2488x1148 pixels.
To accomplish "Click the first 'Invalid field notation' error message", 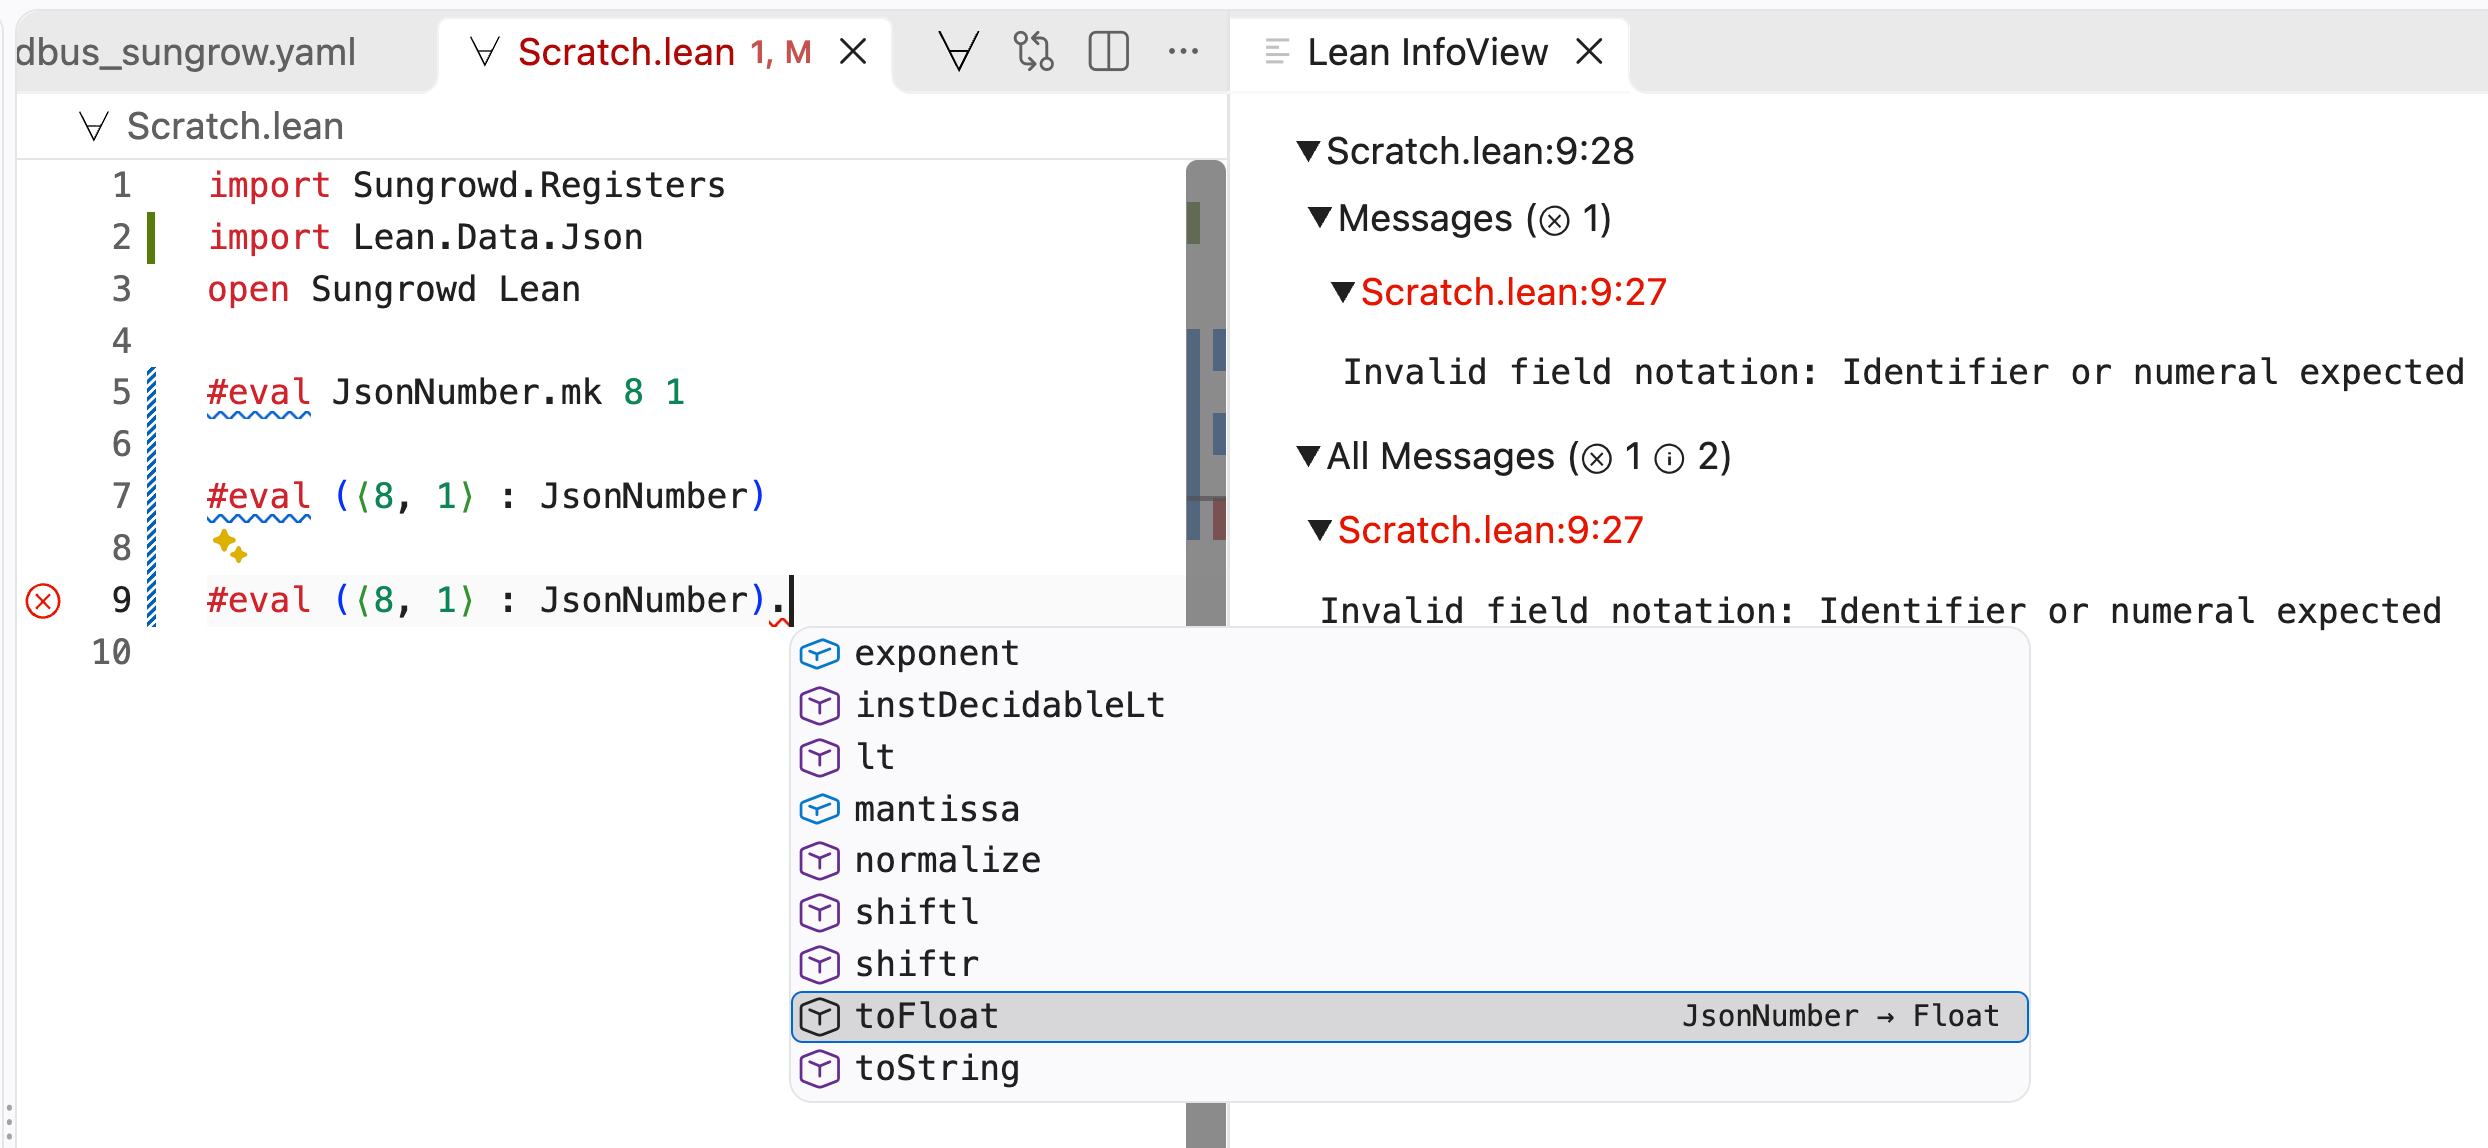I will point(1903,372).
